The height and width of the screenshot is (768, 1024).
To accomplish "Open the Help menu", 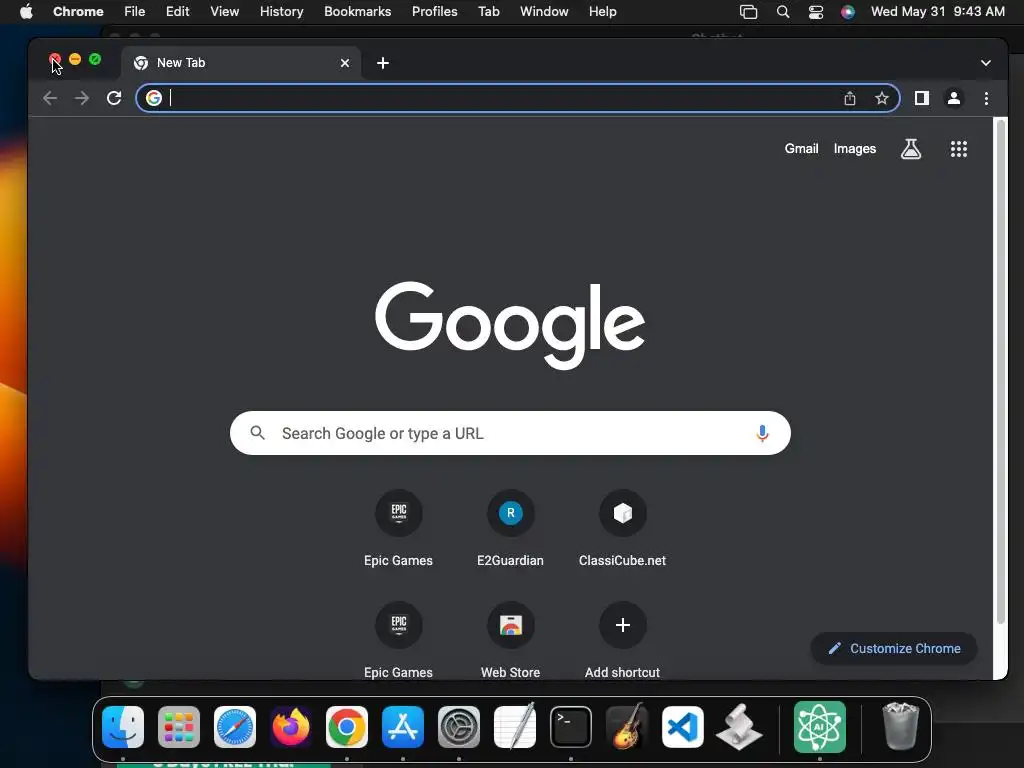I will click(x=602, y=12).
